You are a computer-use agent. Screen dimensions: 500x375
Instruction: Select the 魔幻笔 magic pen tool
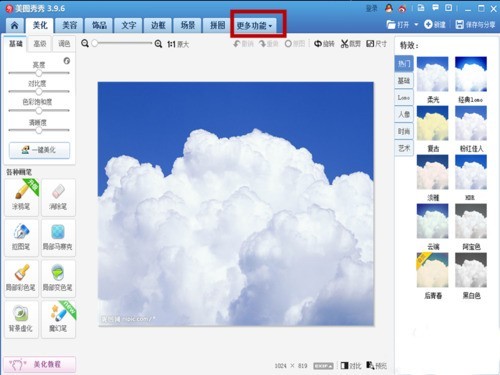[x=58, y=319]
